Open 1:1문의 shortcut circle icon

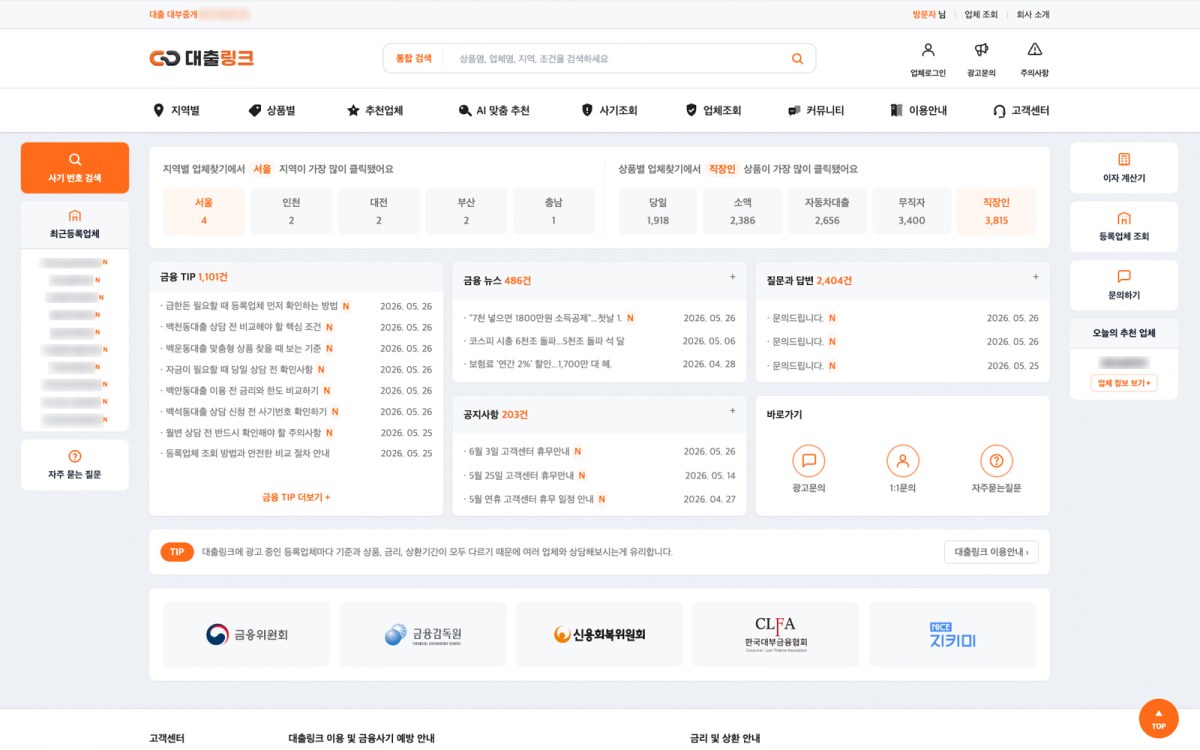[x=903, y=461]
